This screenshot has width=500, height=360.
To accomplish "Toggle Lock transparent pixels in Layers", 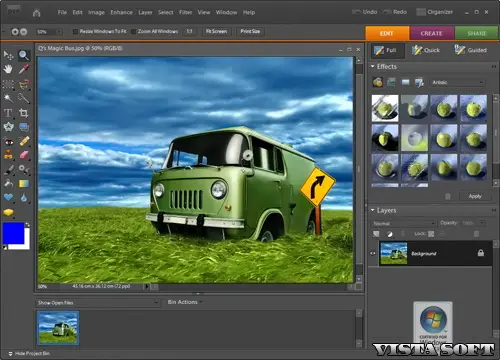I will (x=431, y=234).
